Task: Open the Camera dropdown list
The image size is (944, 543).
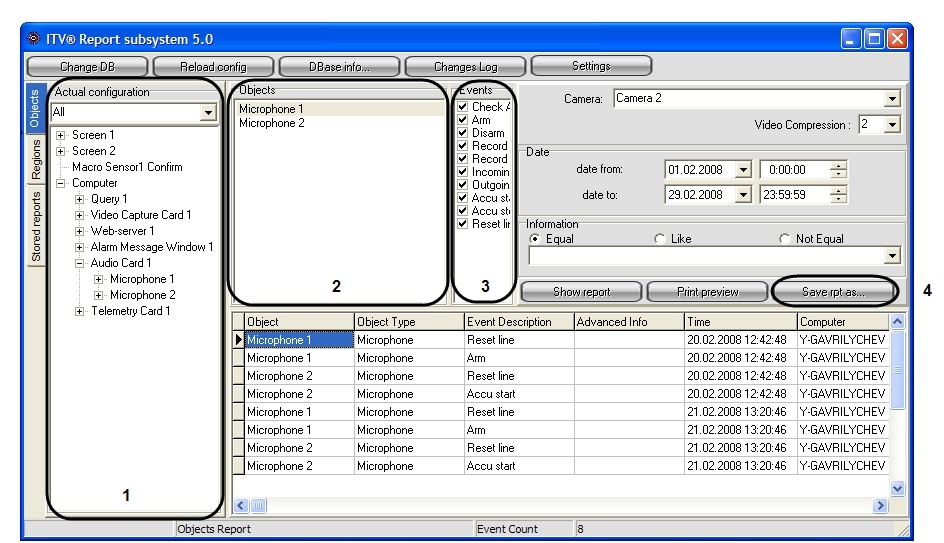Action: [892, 99]
